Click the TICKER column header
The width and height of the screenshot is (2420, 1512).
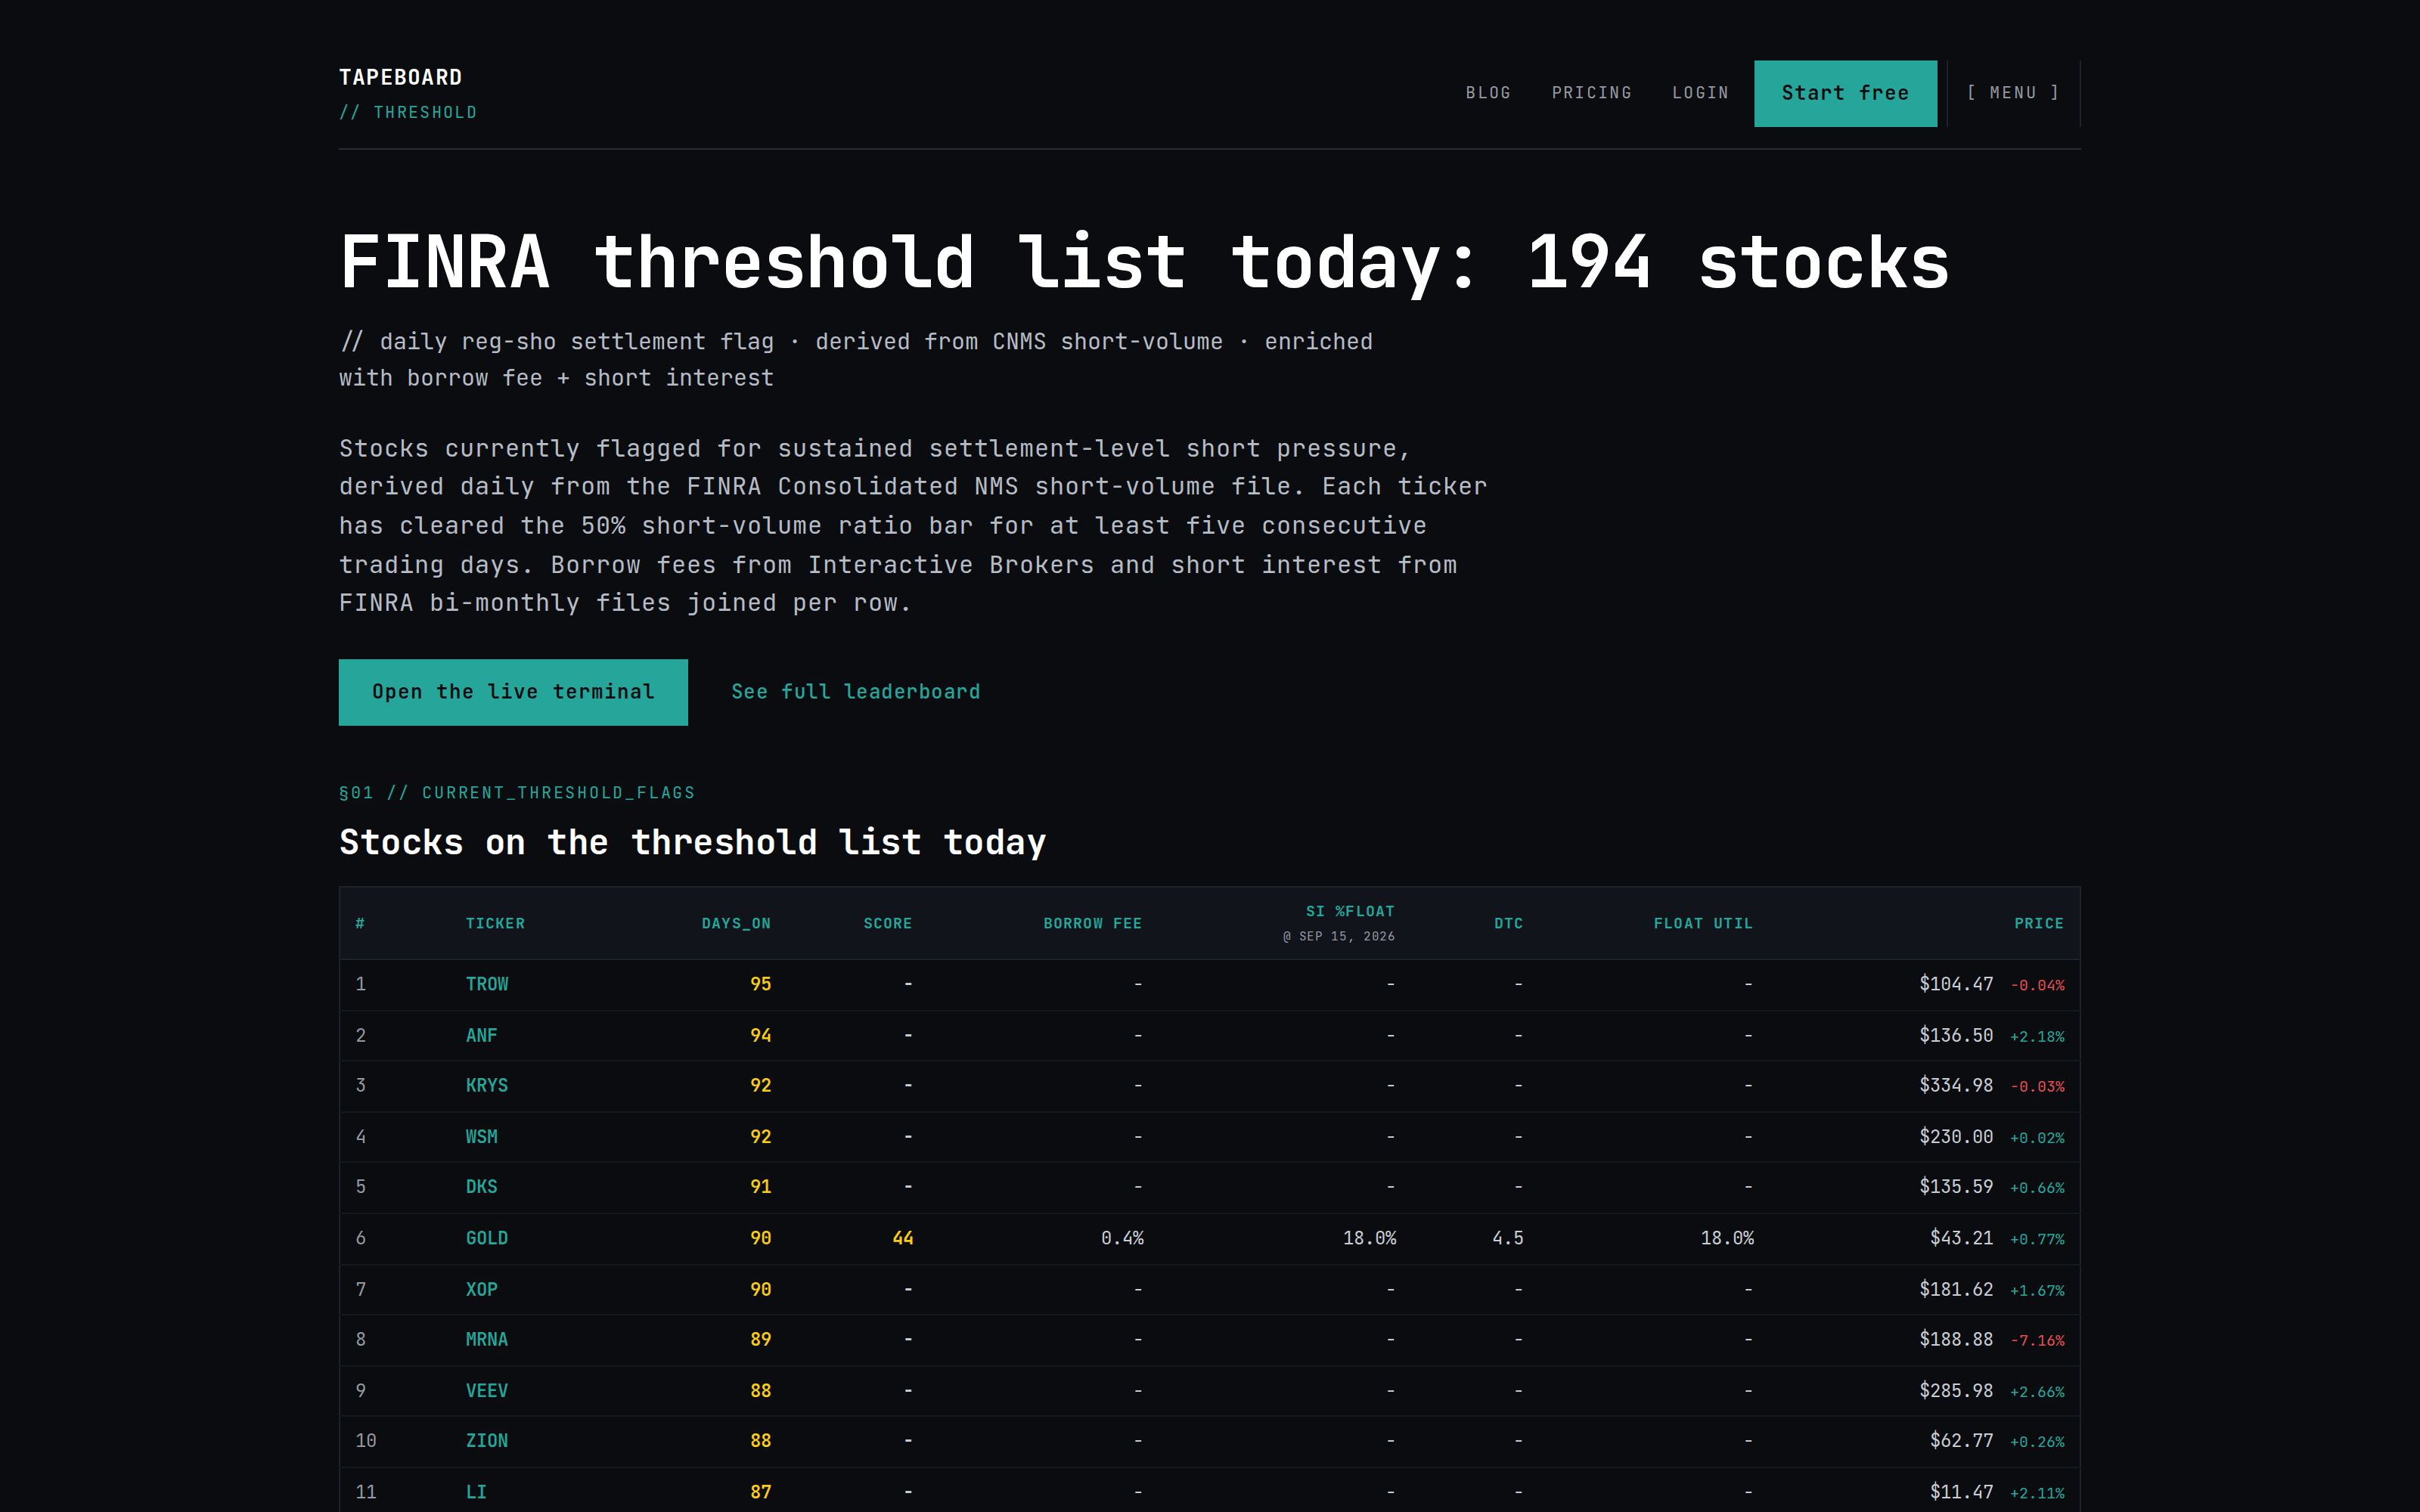[x=495, y=923]
